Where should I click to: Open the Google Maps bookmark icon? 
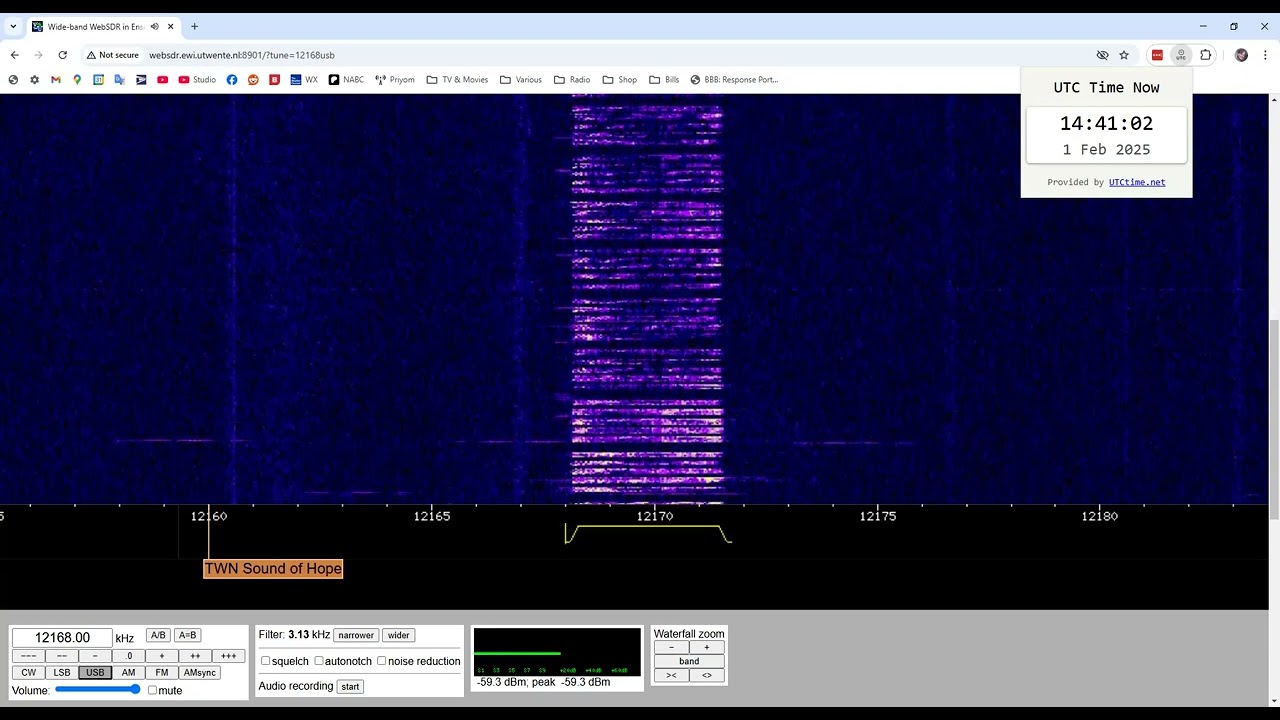click(77, 80)
